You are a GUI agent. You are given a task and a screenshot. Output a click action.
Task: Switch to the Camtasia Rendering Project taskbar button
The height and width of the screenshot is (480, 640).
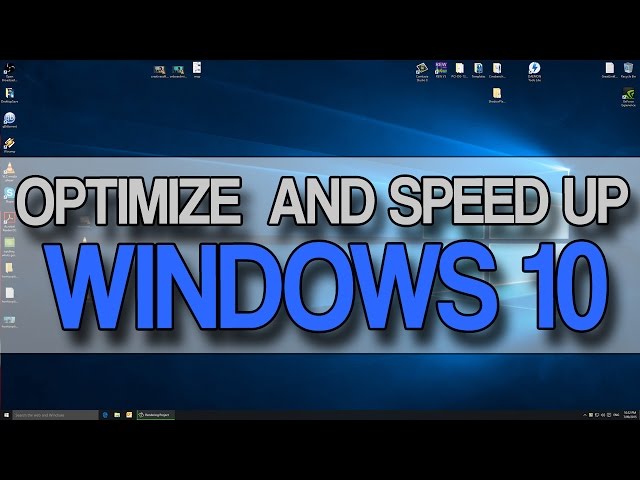156,415
